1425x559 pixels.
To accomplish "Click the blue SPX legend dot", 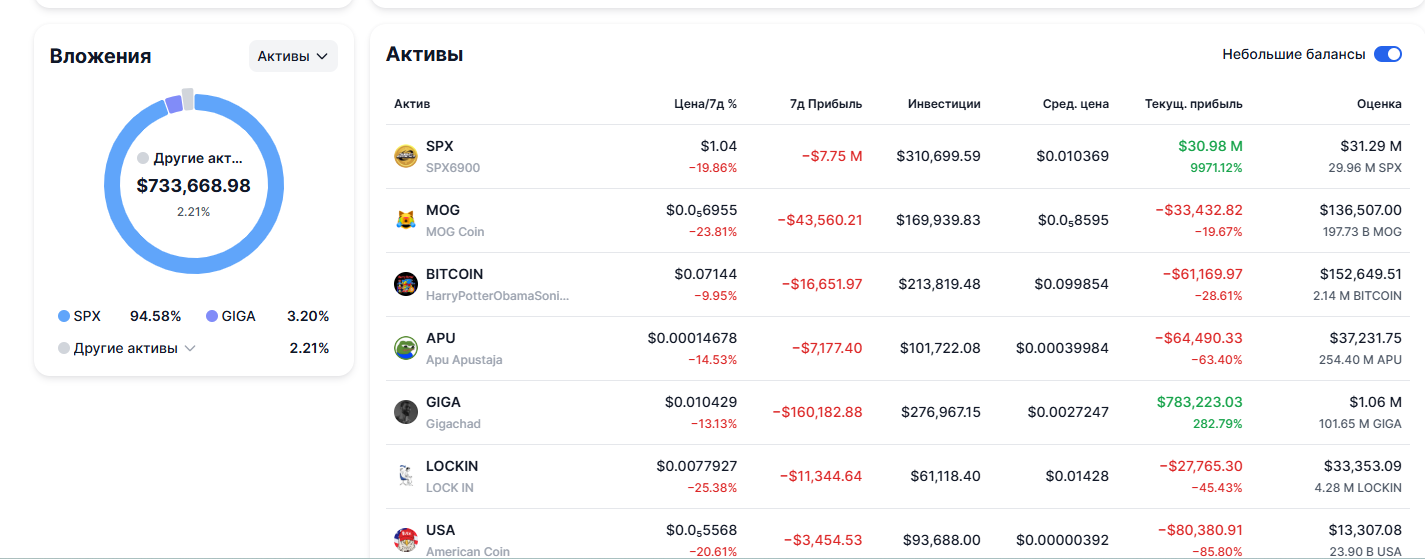I will 64,316.
